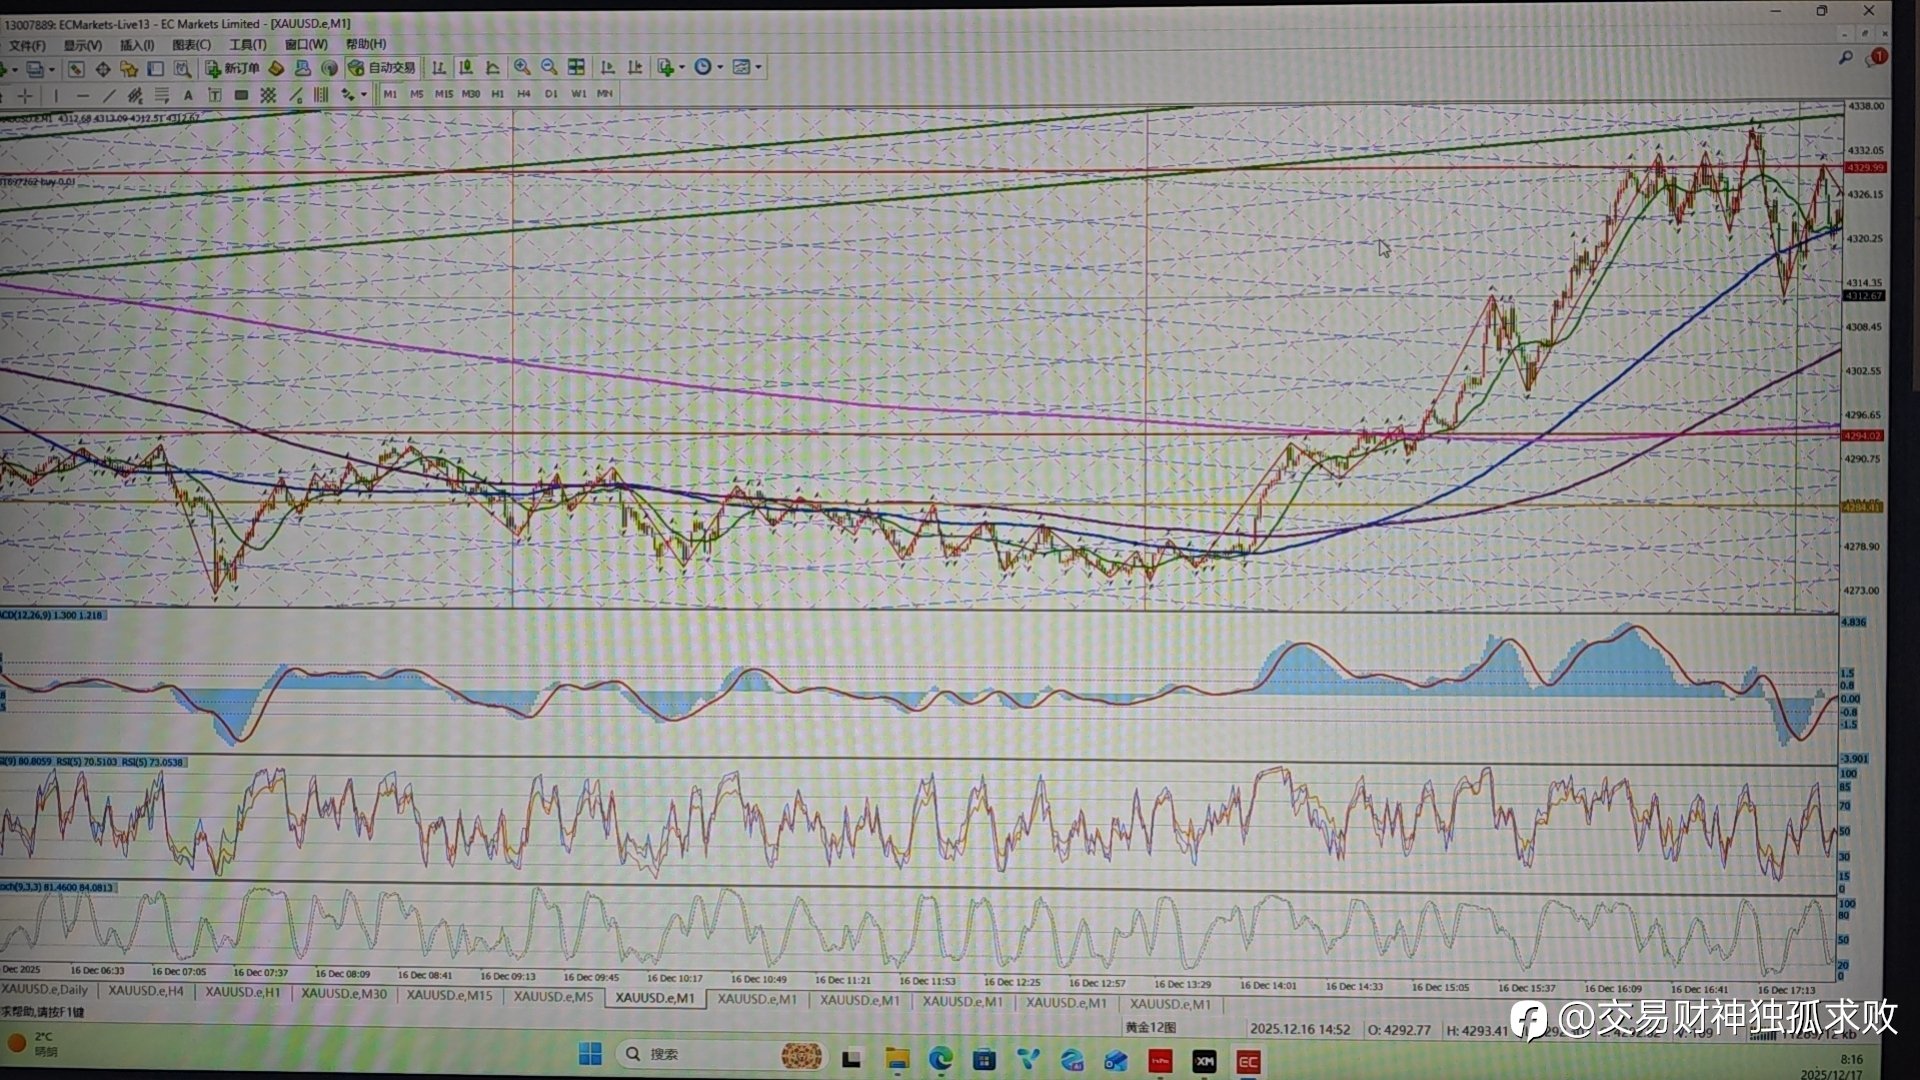The height and width of the screenshot is (1080, 1920).
Task: Open the templates dropdown arrow
Action: point(759,67)
